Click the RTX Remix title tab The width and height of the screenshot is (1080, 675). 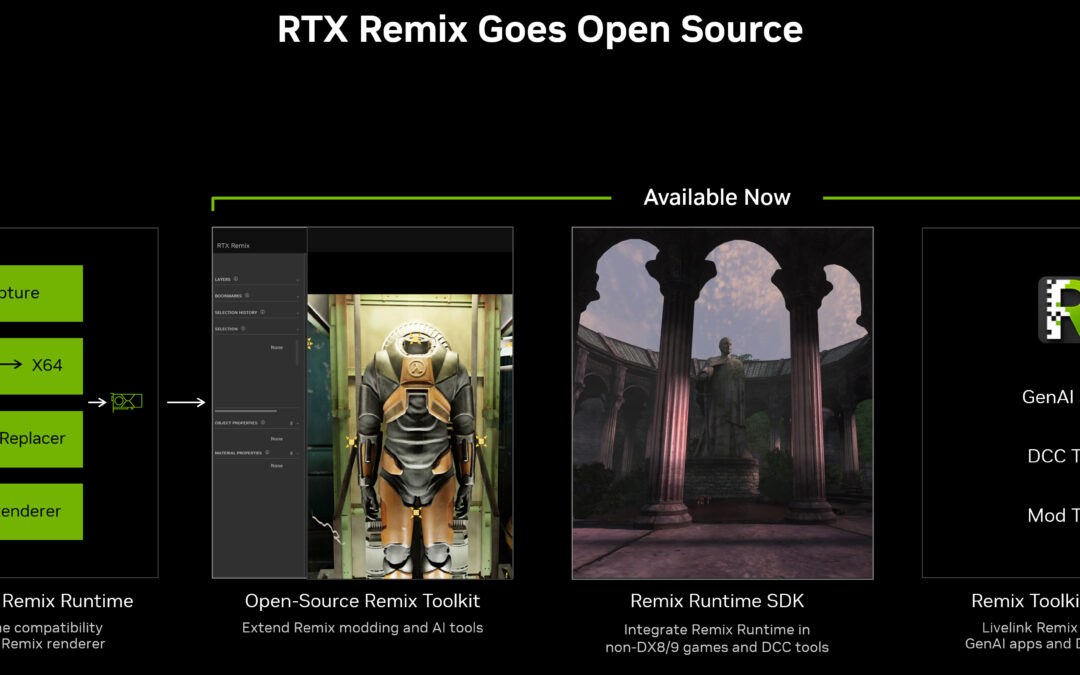(x=233, y=245)
